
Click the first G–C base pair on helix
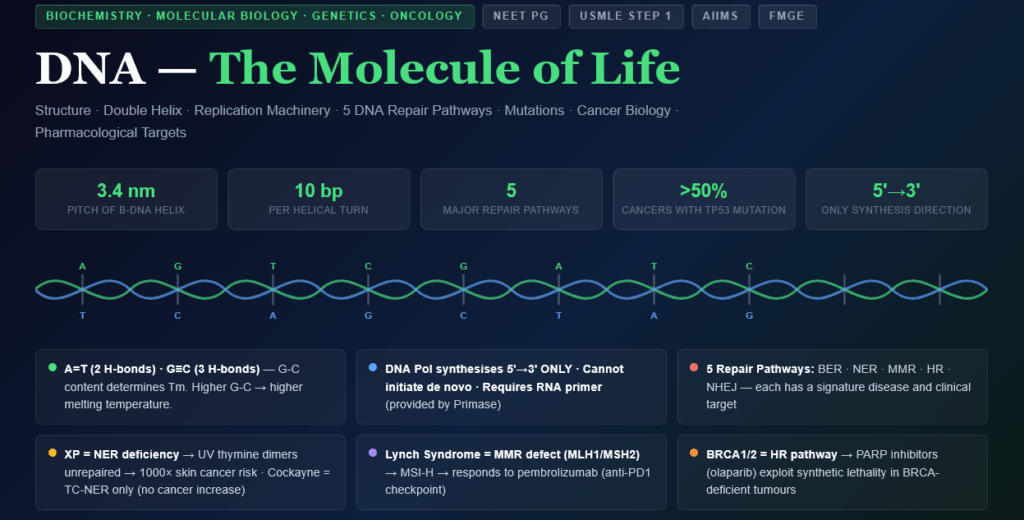(178, 290)
